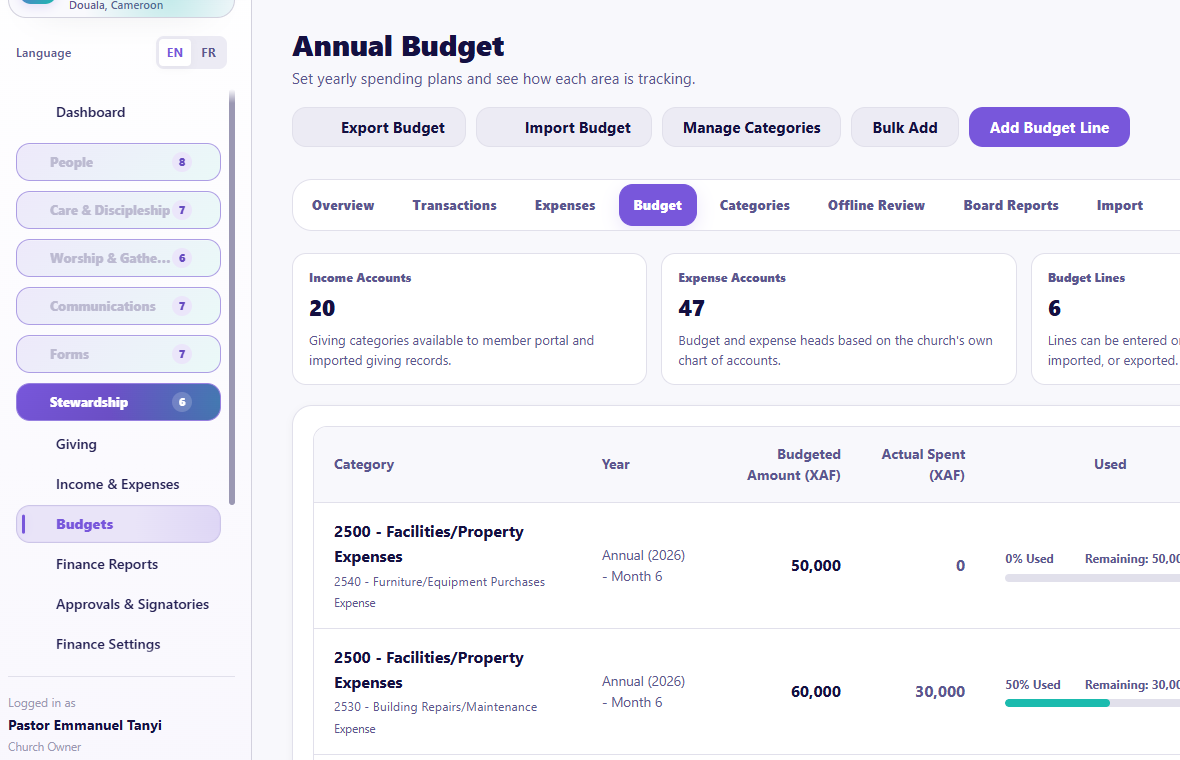This screenshot has height=760, width=1180.
Task: Click the 60,000 budgeted amount cell
Action: (815, 692)
